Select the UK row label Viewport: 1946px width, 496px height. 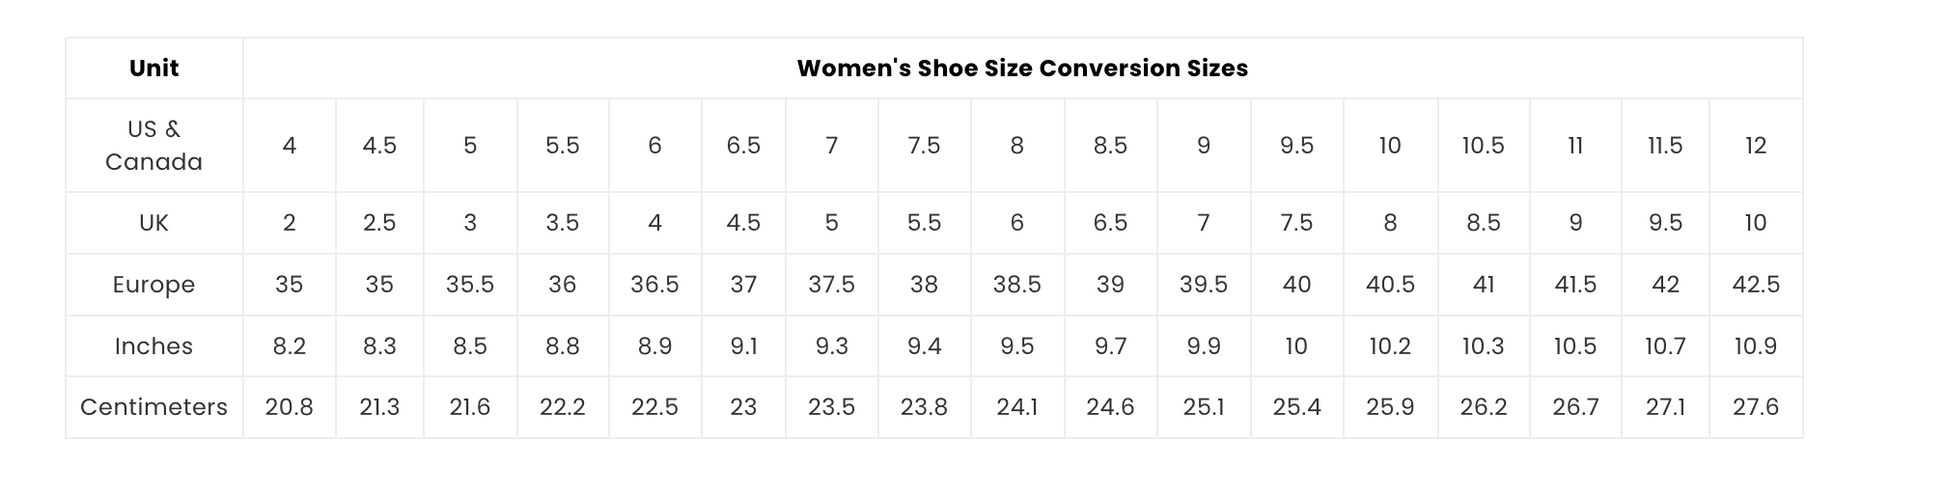click(x=154, y=222)
